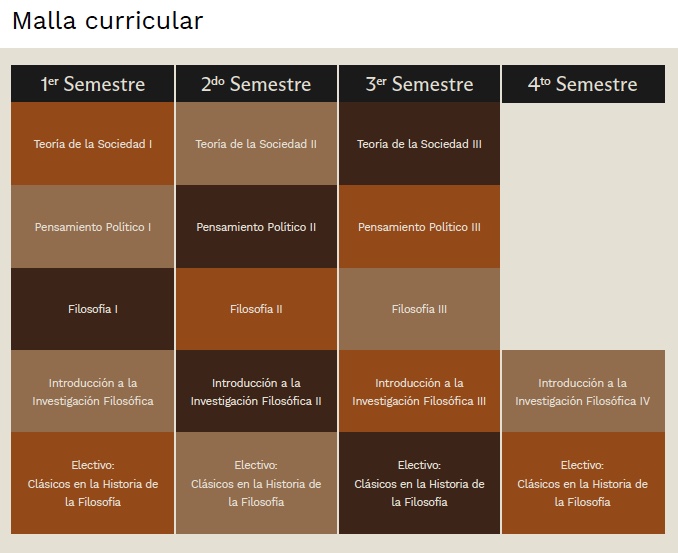Select the 3er Semestre header

419,84
